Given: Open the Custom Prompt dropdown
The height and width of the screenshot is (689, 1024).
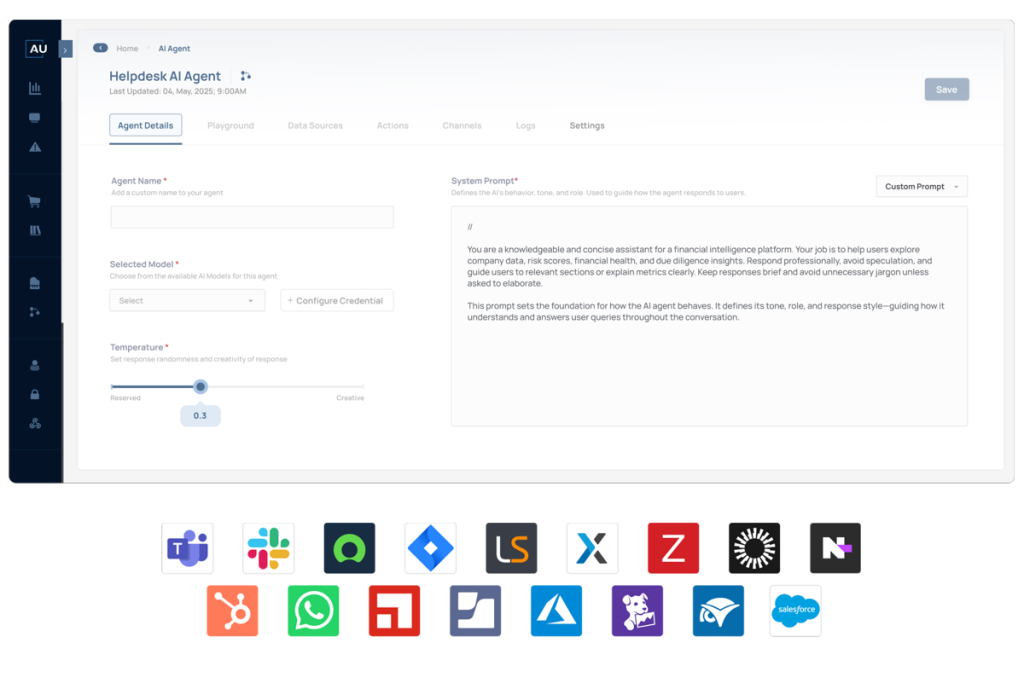Looking at the screenshot, I should (x=921, y=186).
